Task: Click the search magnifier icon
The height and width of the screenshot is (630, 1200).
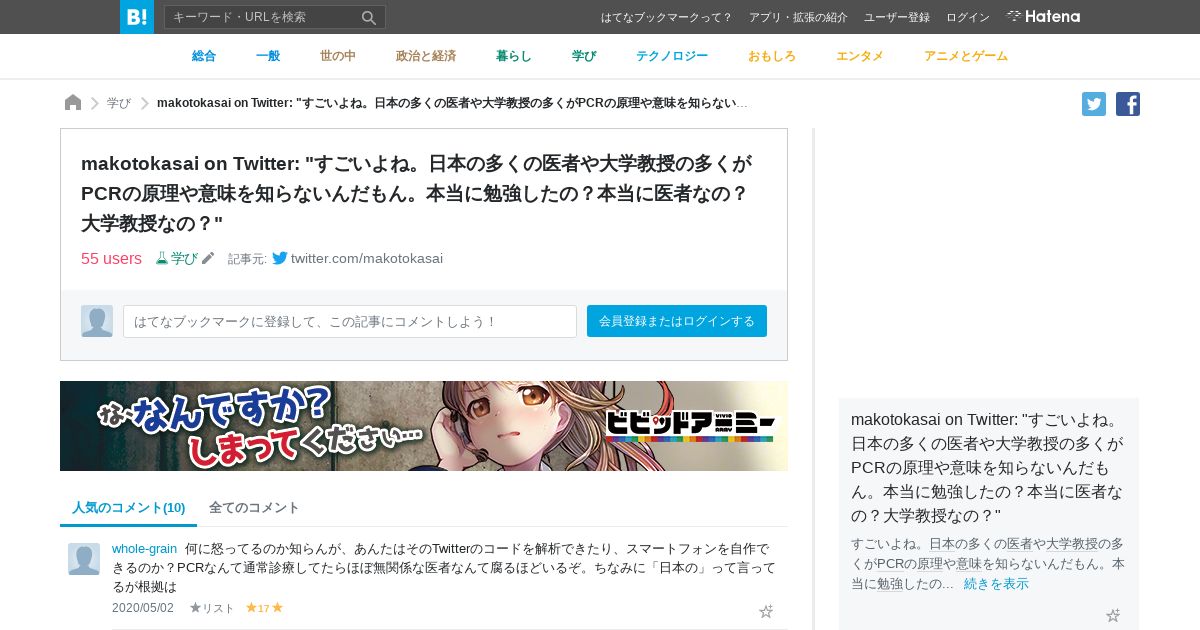Action: point(369,17)
